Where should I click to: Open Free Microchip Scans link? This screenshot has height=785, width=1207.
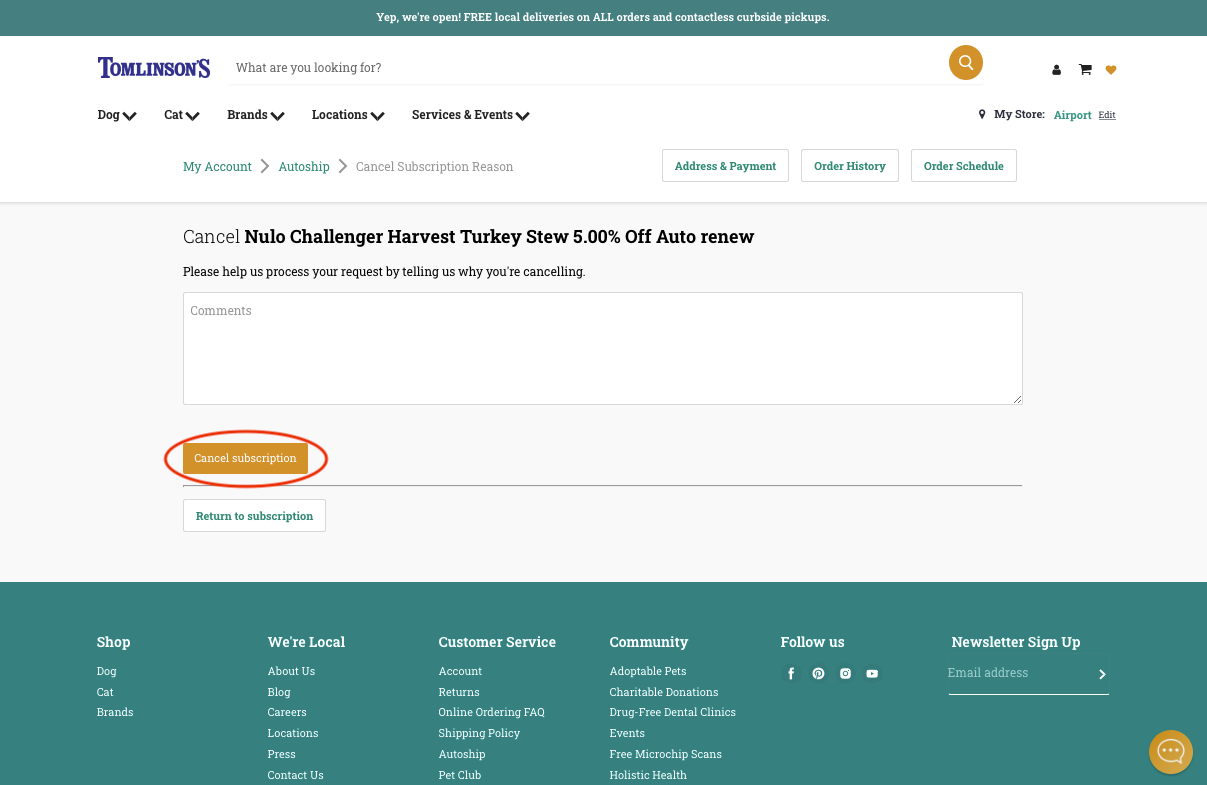(x=665, y=754)
